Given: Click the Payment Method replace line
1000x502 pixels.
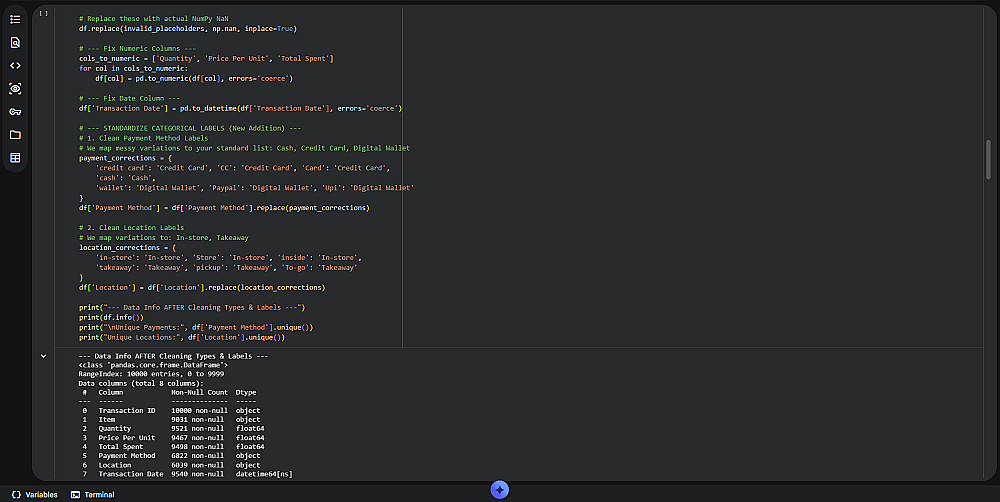Looking at the screenshot, I should pos(224,208).
